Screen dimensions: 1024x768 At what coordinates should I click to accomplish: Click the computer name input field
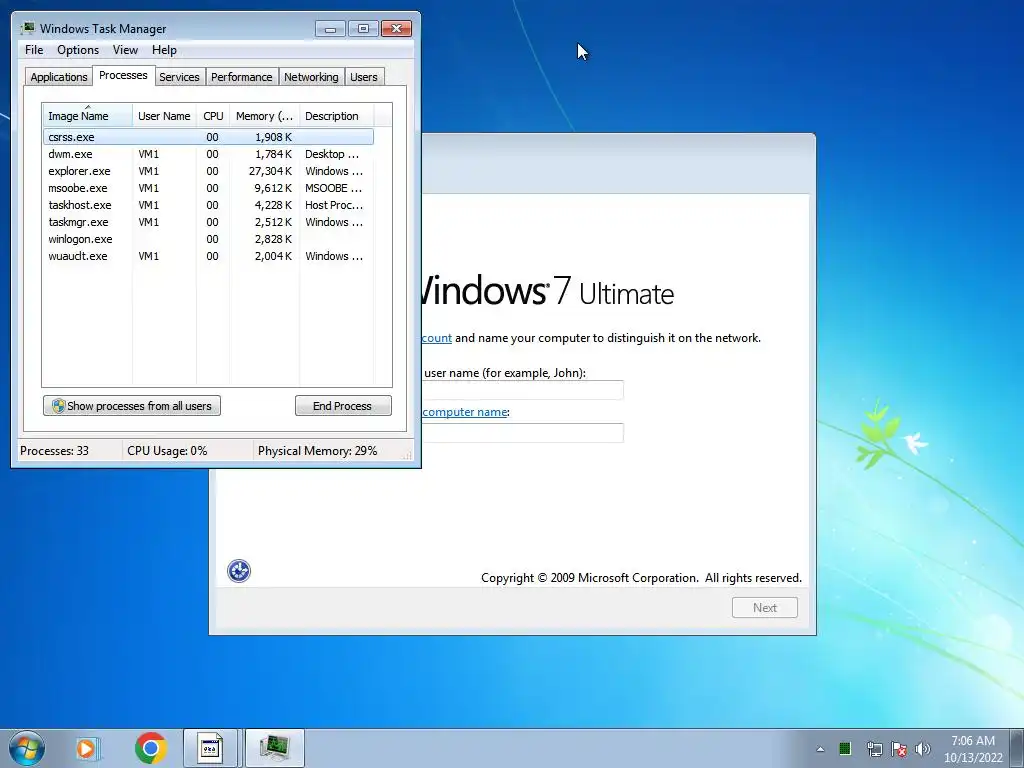522,432
